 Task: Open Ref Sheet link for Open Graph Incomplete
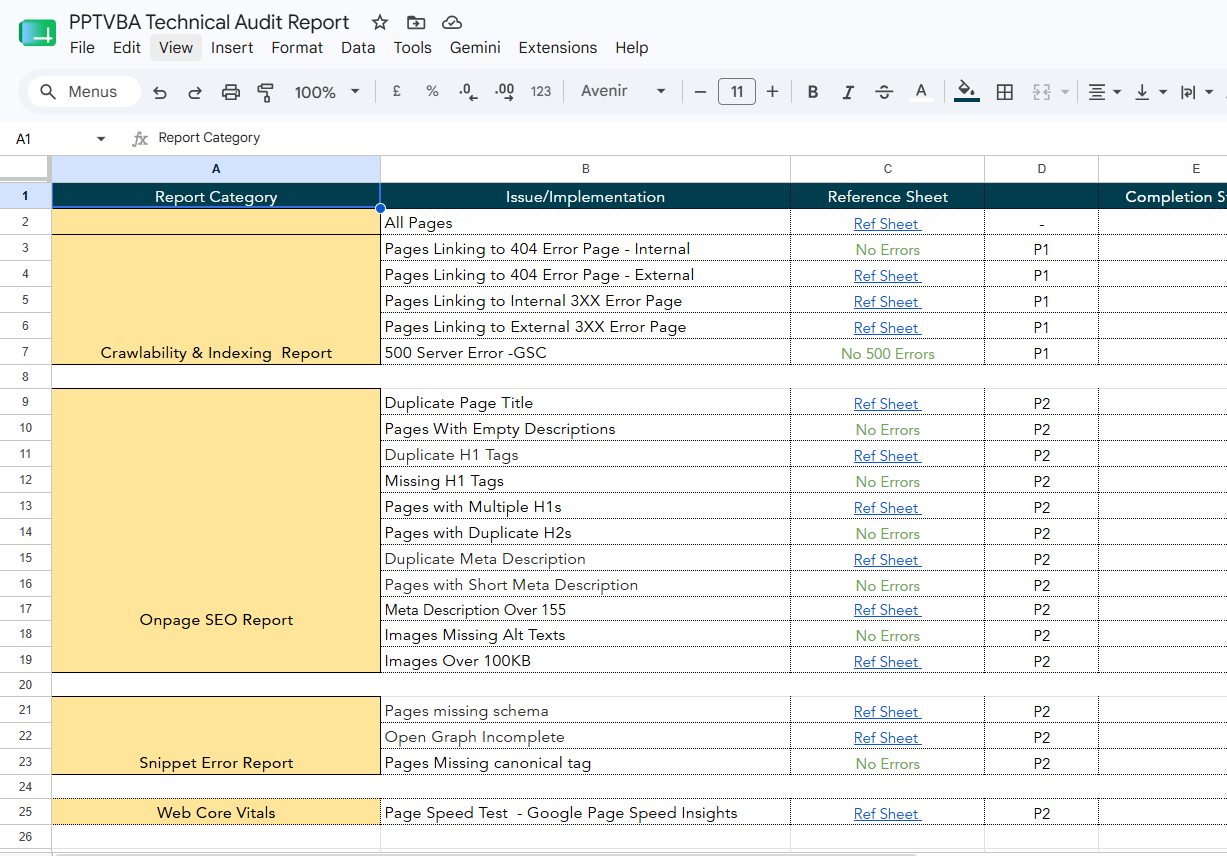[x=887, y=738]
